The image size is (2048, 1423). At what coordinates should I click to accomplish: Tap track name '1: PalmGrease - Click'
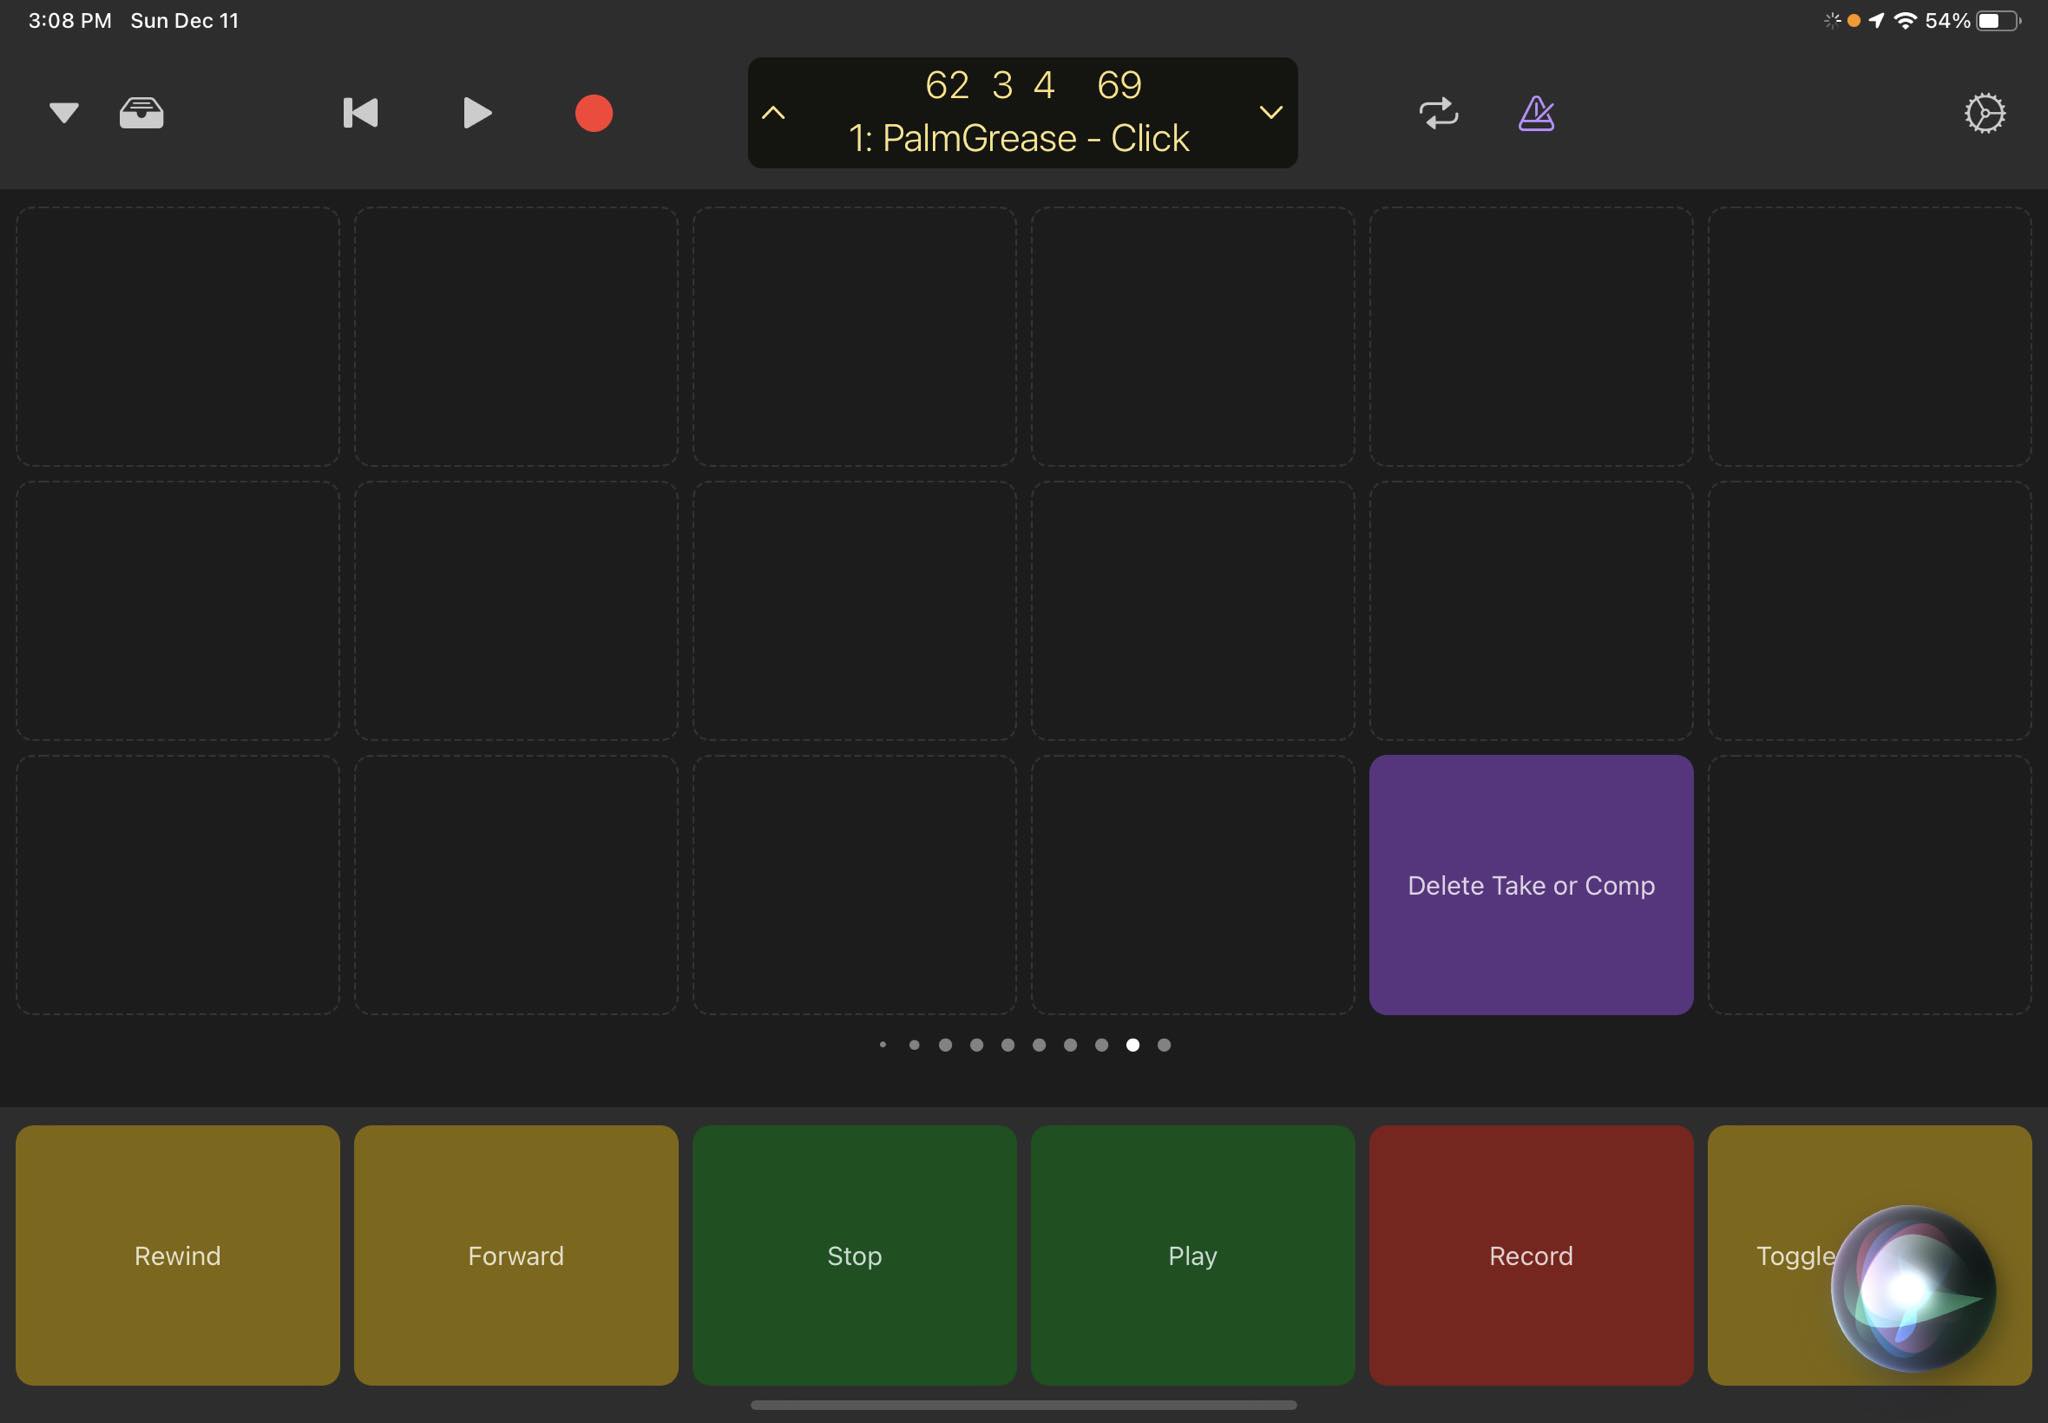[1018, 138]
